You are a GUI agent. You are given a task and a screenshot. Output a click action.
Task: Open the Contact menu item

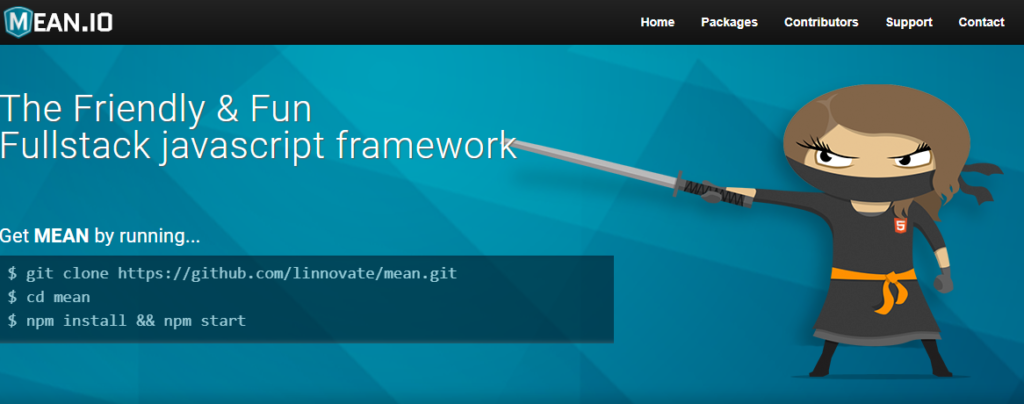(981, 22)
